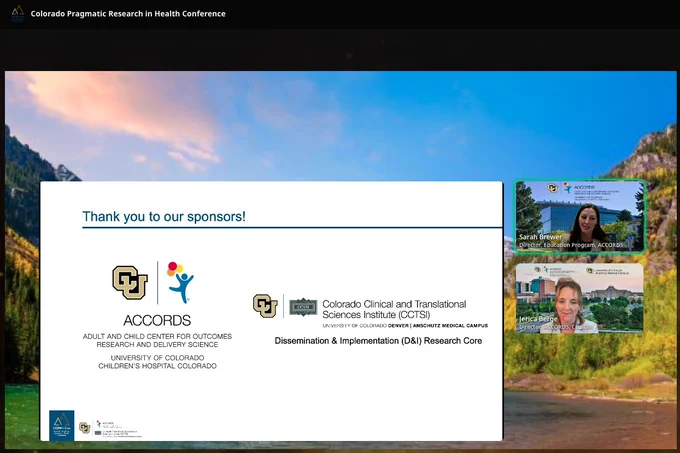Click the blue COPRH Con logo in slide footer

click(x=62, y=425)
